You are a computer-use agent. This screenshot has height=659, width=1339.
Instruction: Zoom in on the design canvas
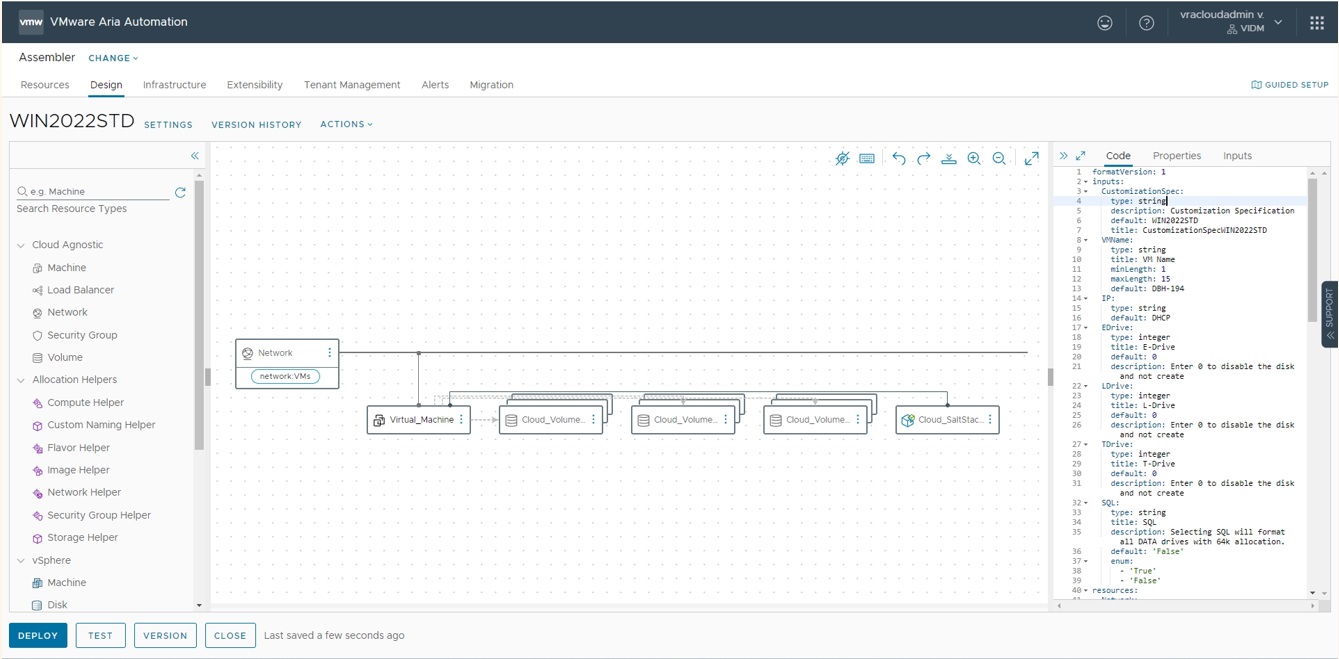point(973,158)
